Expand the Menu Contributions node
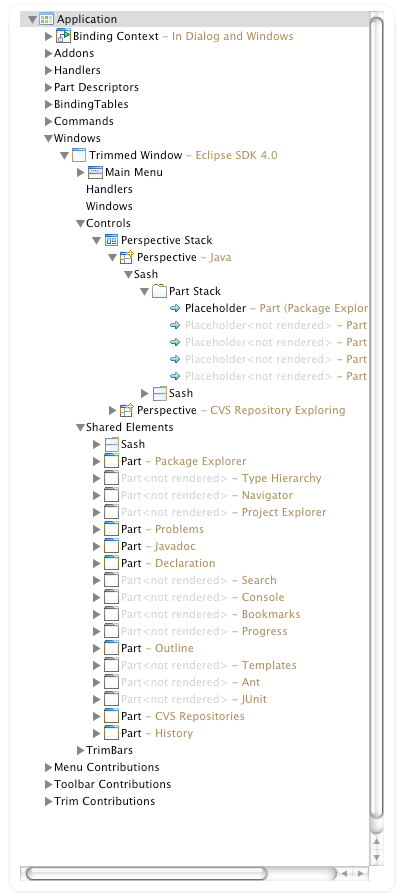This screenshot has height=893, width=397. 48,768
